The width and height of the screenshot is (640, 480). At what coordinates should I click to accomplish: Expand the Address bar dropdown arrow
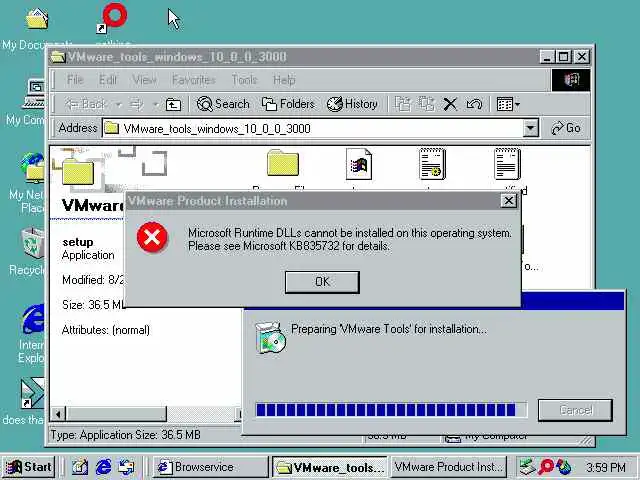[x=531, y=129]
